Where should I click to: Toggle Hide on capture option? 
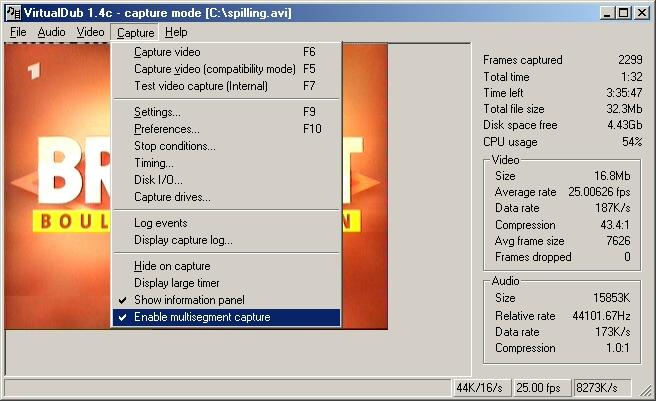[171, 266]
